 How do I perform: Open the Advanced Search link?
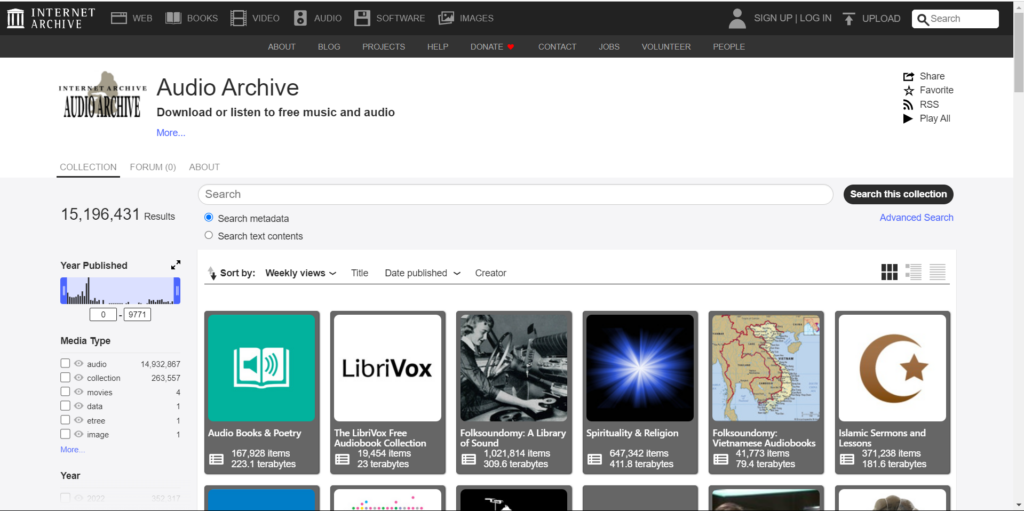(x=916, y=217)
